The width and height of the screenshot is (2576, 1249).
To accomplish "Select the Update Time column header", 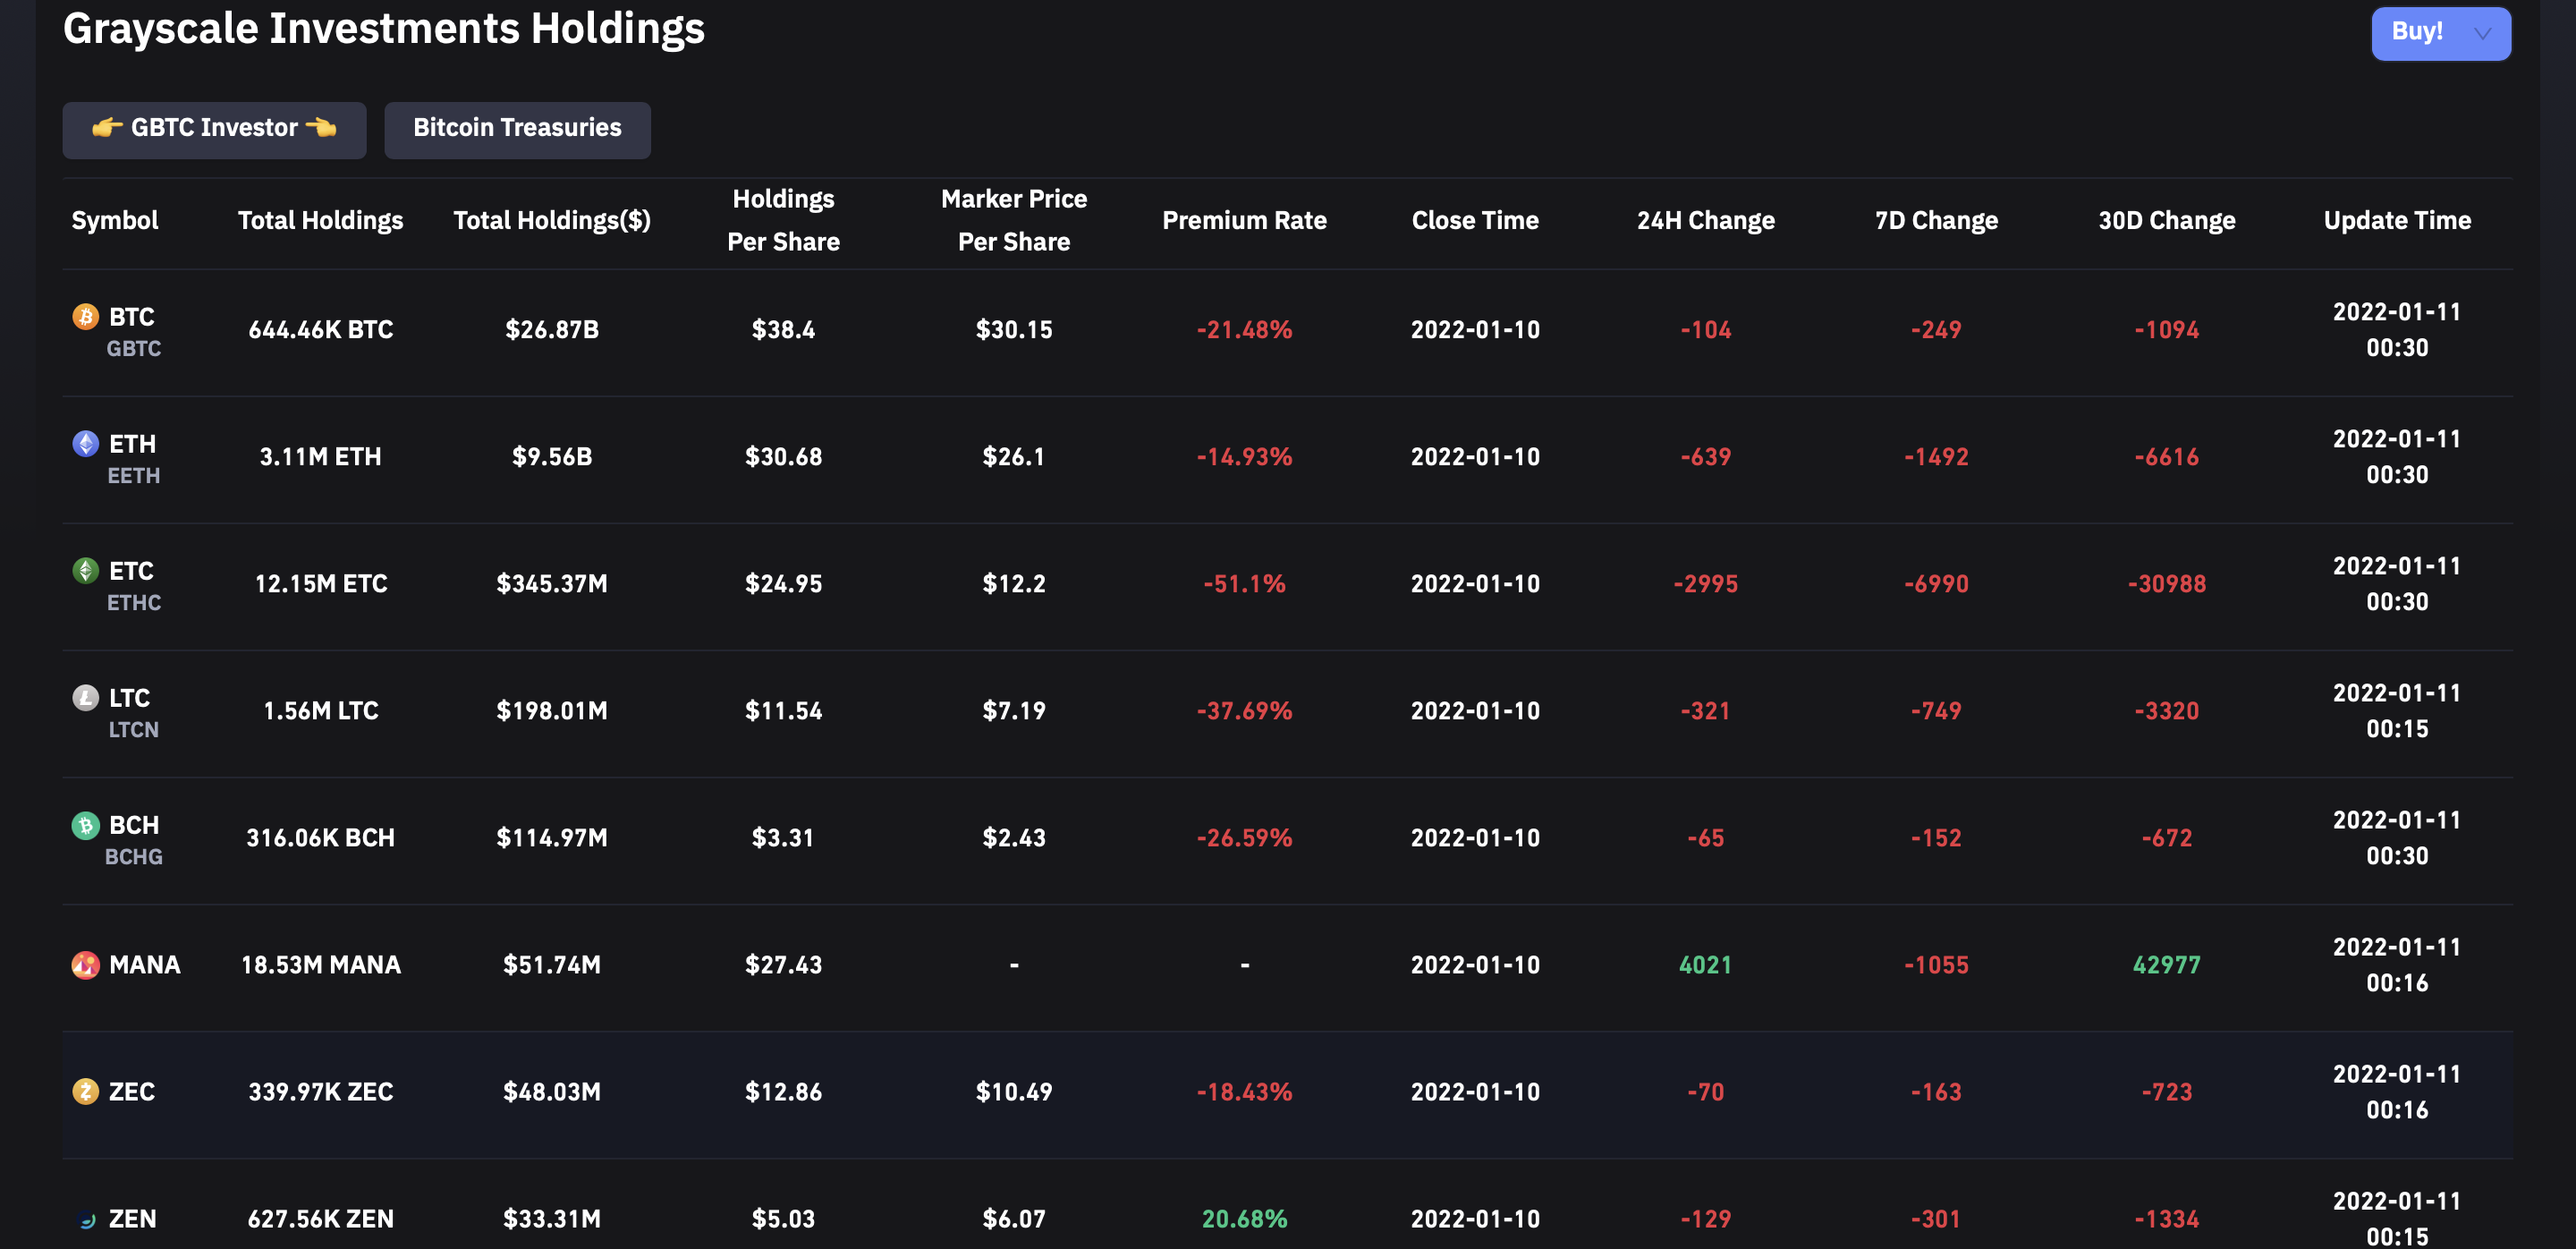I will pyautogui.click(x=2397, y=220).
